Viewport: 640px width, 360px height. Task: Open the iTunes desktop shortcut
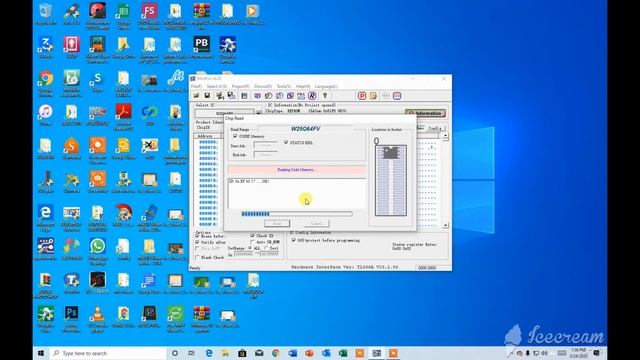(45, 111)
